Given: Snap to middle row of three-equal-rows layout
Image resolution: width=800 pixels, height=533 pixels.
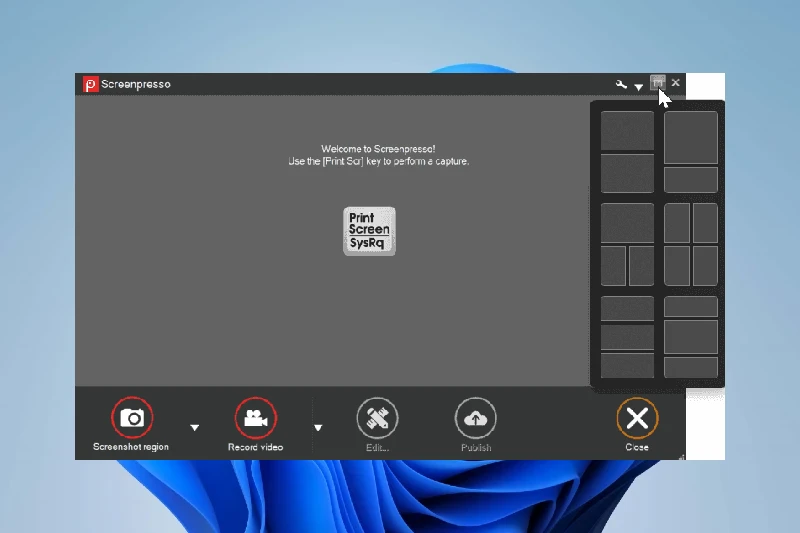Looking at the screenshot, I should (627, 337).
